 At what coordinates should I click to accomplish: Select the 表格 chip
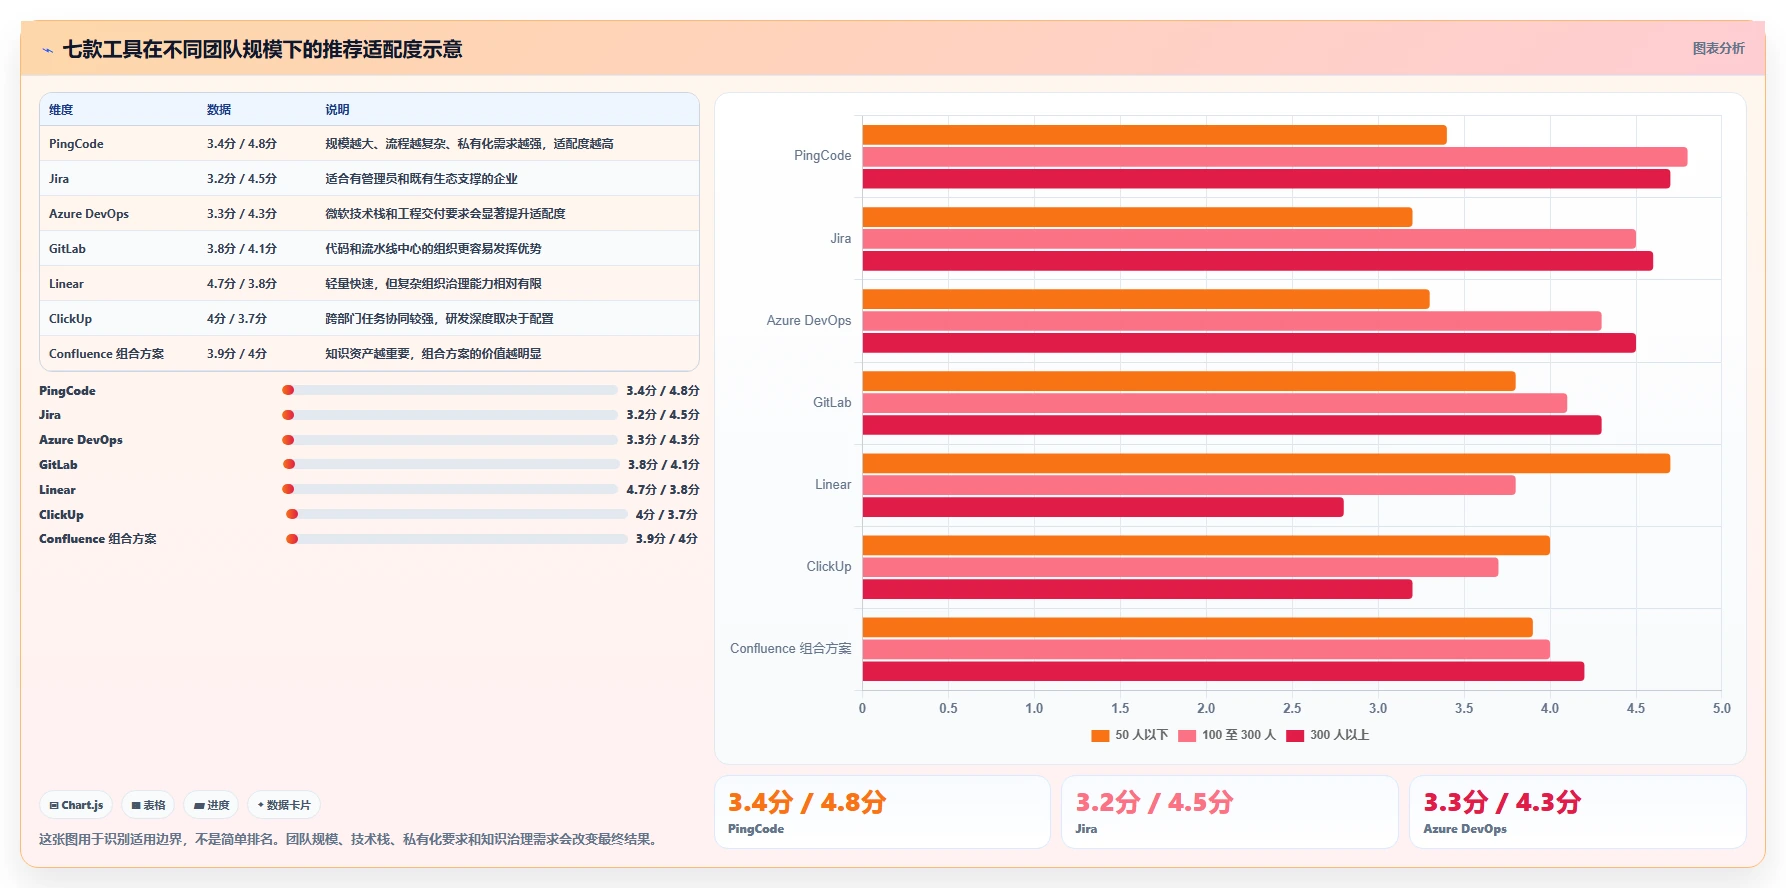148,805
